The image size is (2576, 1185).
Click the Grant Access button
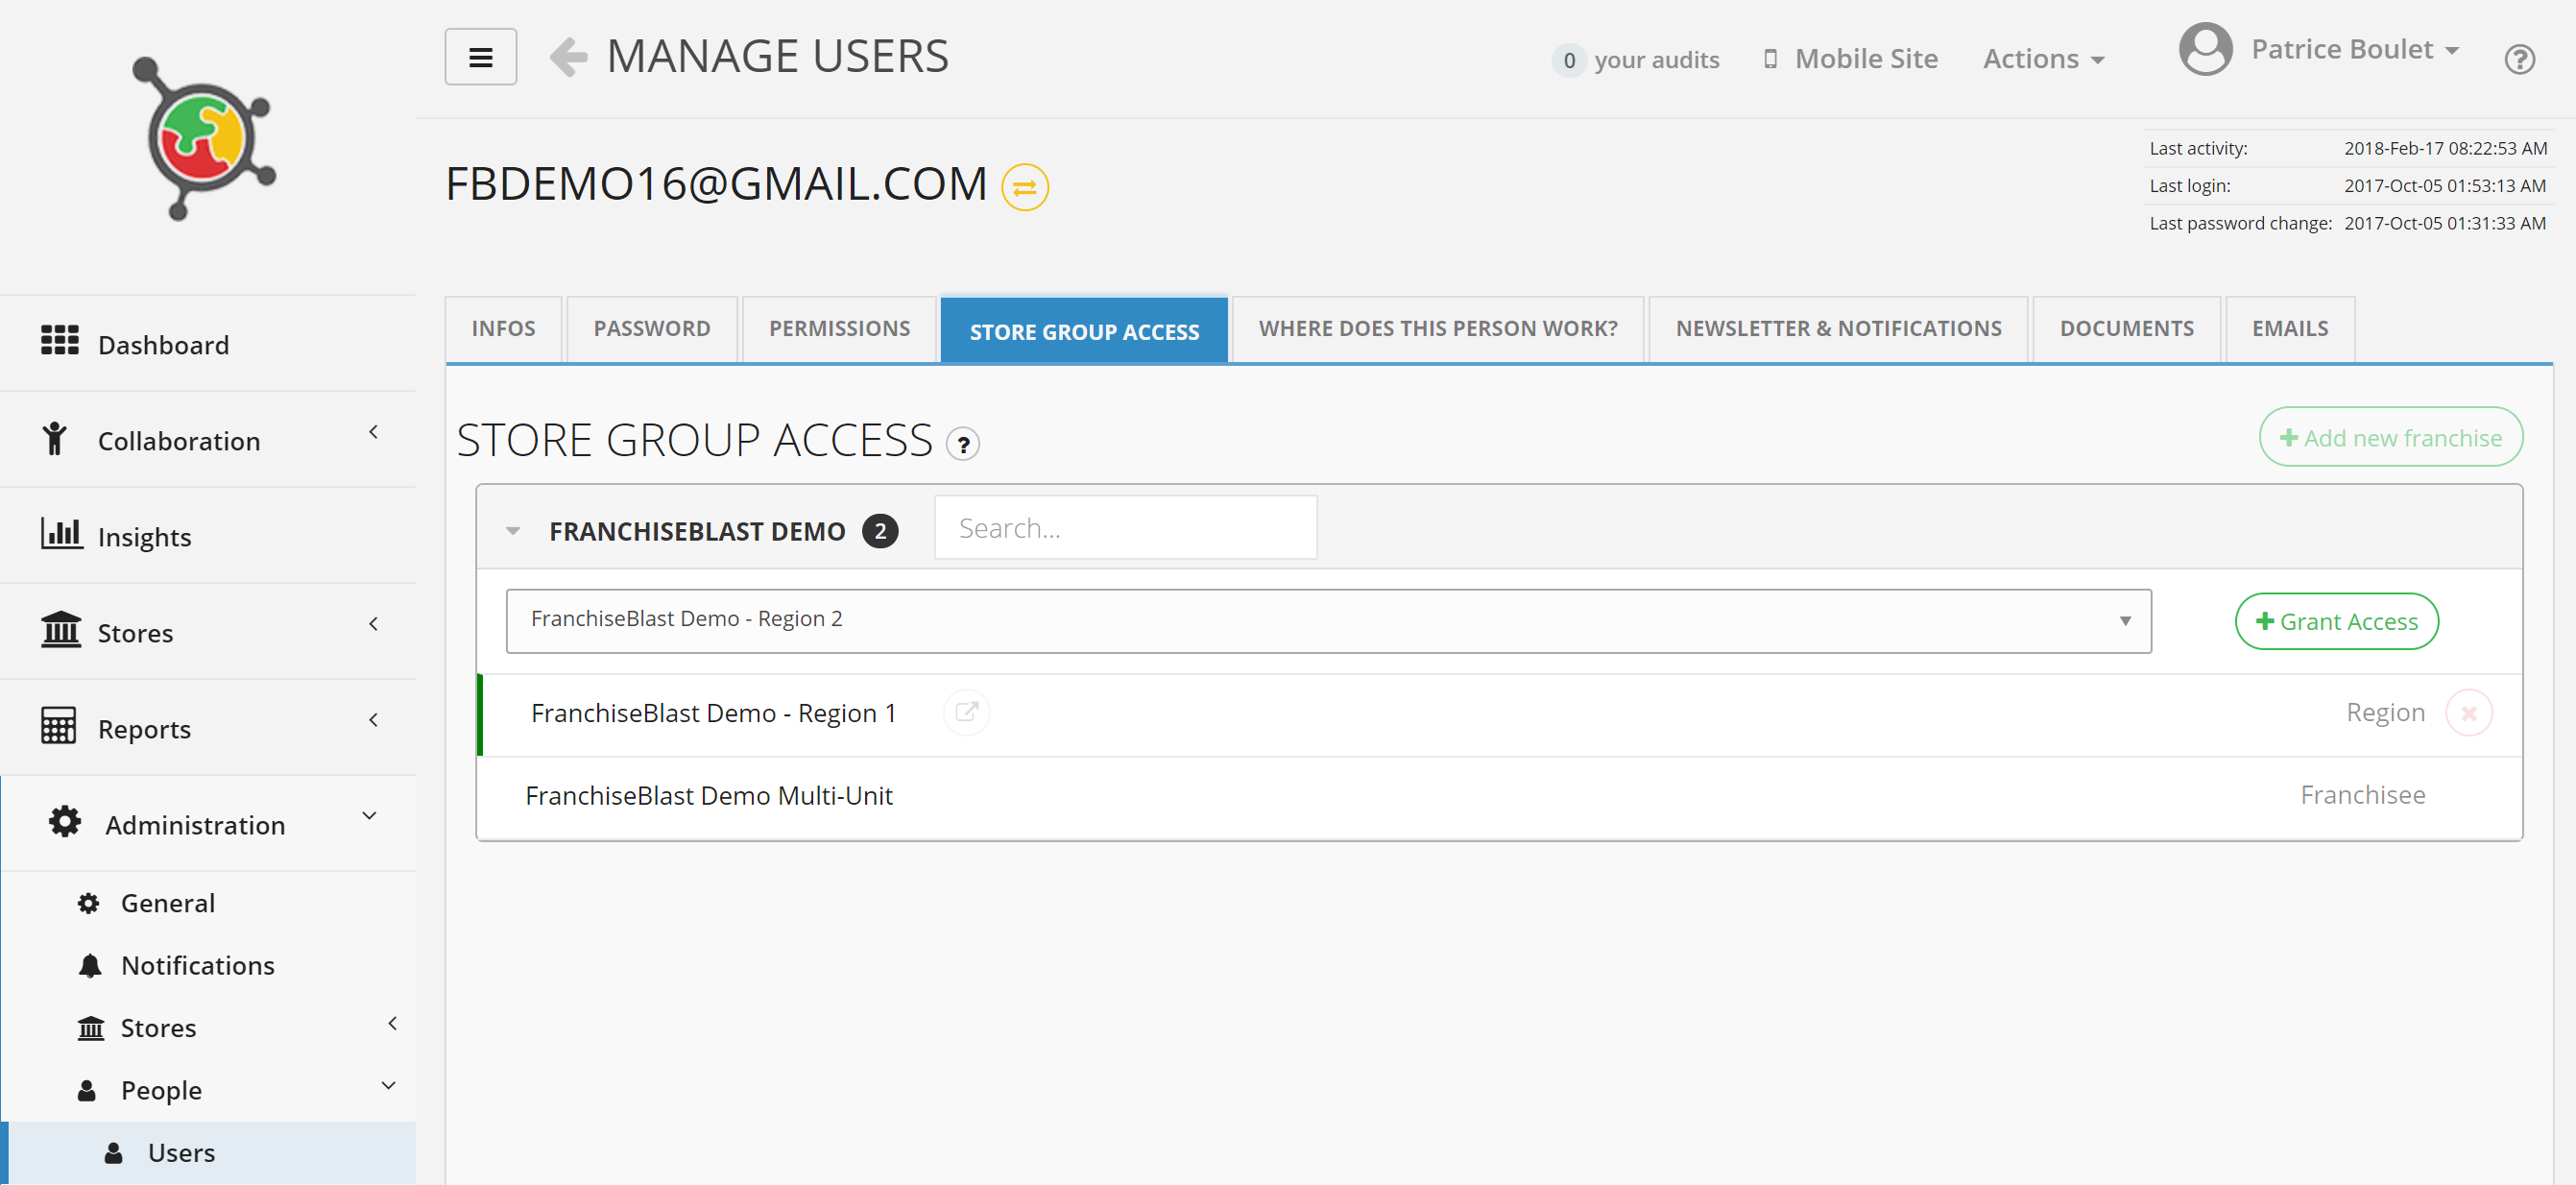[x=2336, y=621]
